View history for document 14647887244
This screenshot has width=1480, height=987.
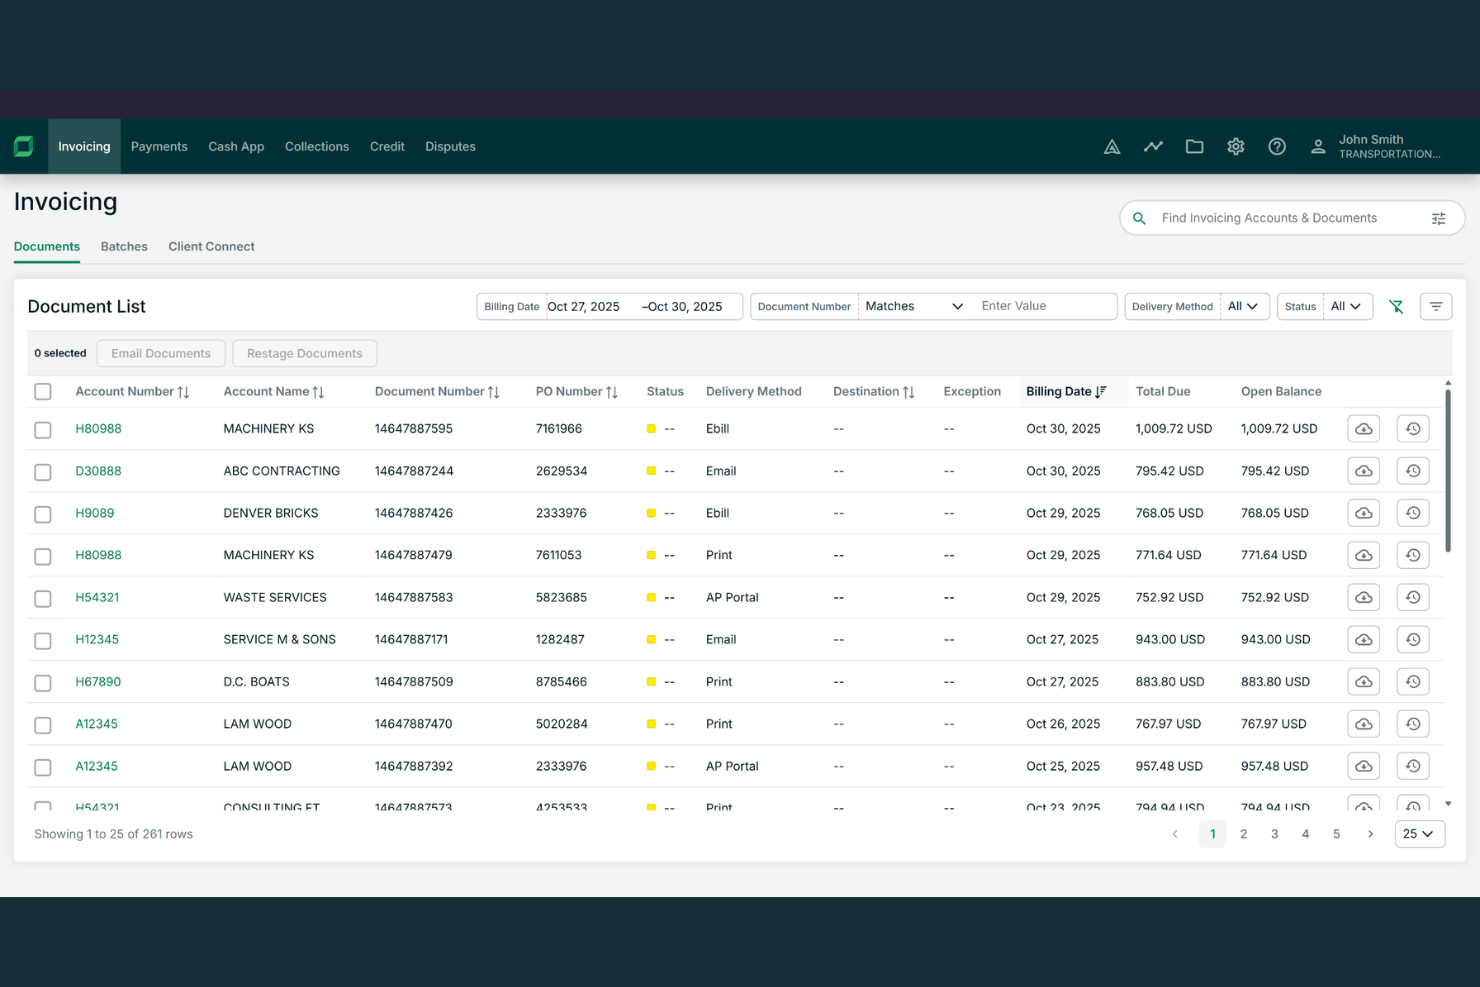[1413, 471]
